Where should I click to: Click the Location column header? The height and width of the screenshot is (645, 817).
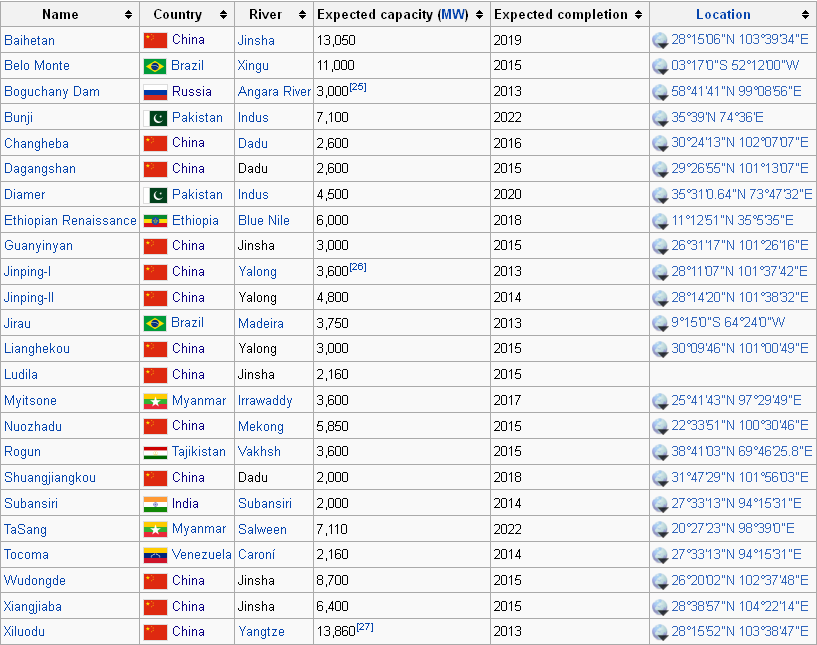point(723,15)
